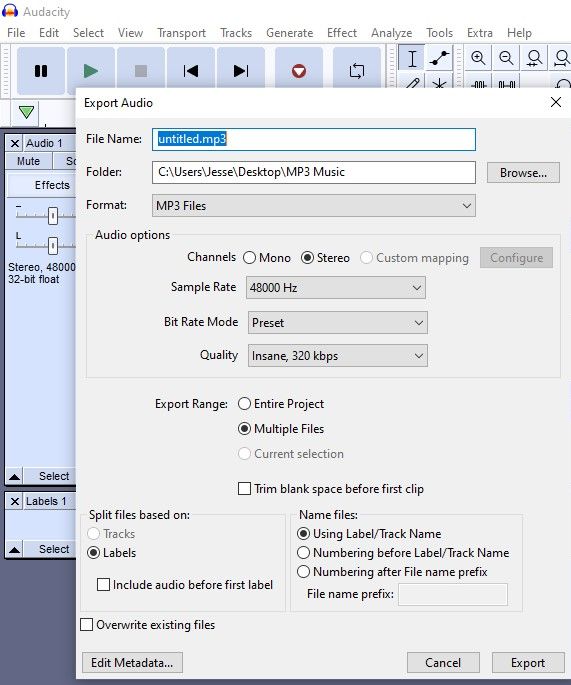The width and height of the screenshot is (571, 685).
Task: Click the Stop button
Action: pyautogui.click(x=141, y=70)
